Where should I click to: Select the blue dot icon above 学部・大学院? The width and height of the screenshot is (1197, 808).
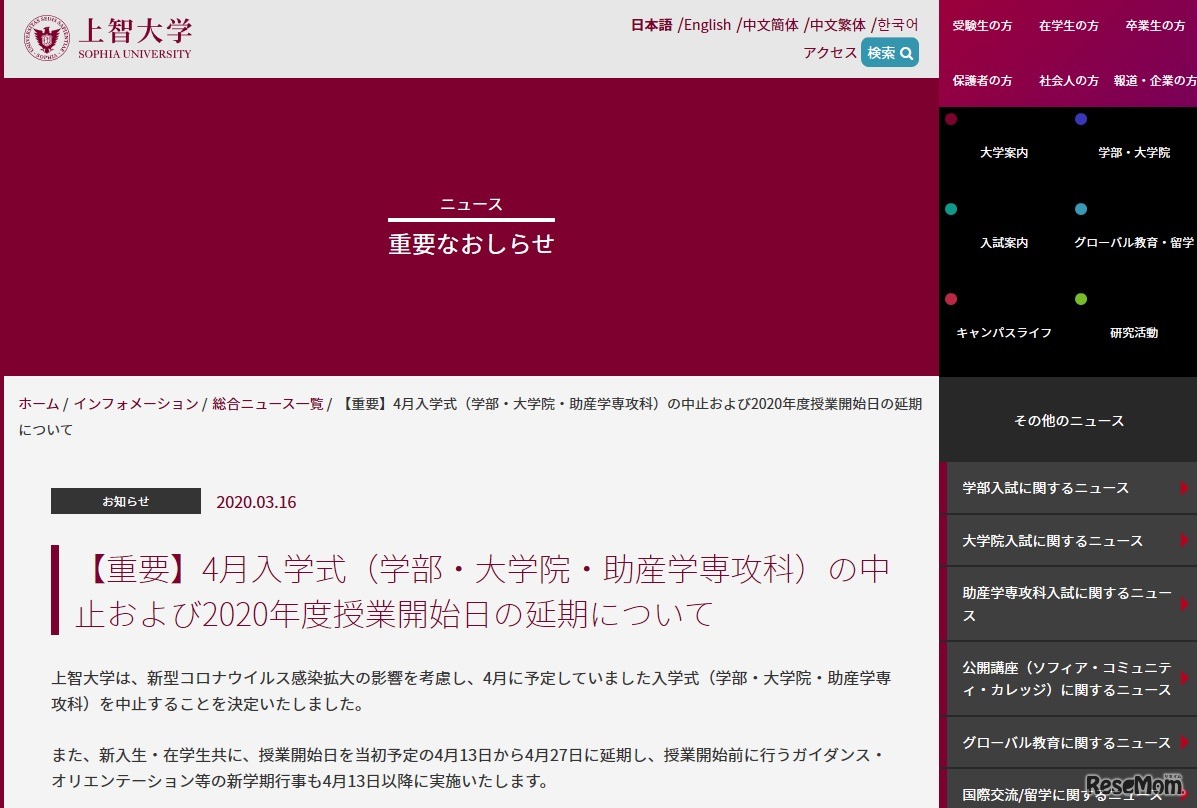1081,119
